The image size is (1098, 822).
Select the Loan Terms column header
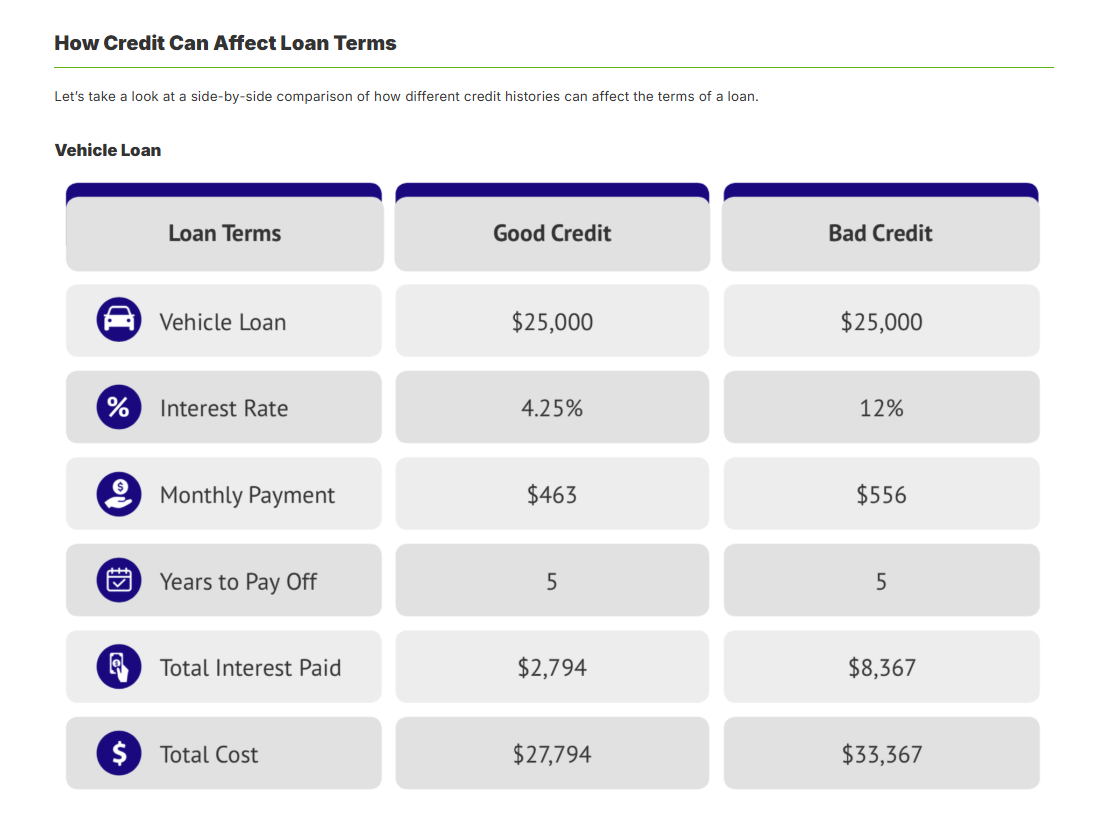(x=225, y=234)
